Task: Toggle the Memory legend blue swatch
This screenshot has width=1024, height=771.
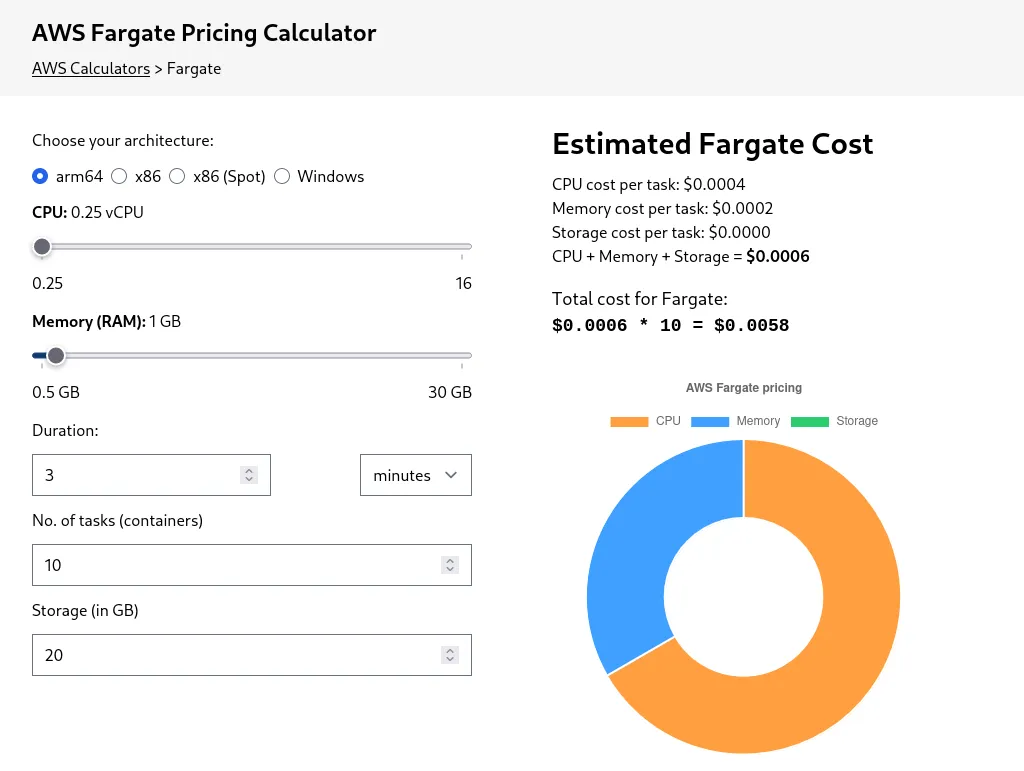Action: coord(710,422)
